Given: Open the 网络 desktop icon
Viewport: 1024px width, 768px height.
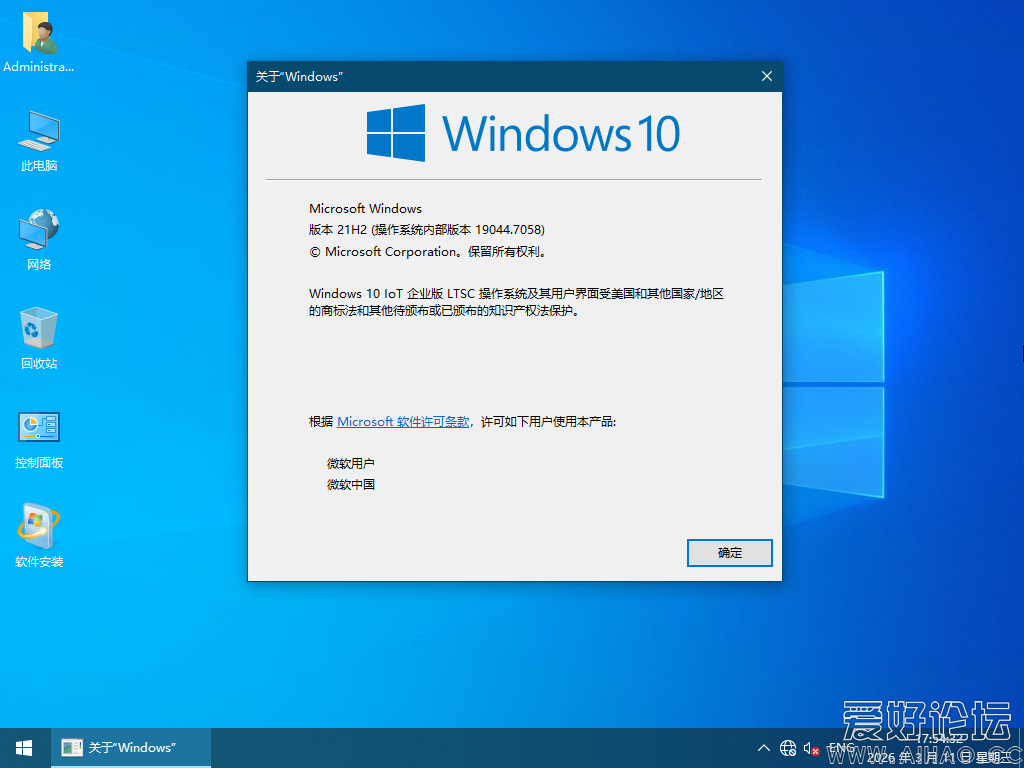Looking at the screenshot, I should [x=39, y=239].
